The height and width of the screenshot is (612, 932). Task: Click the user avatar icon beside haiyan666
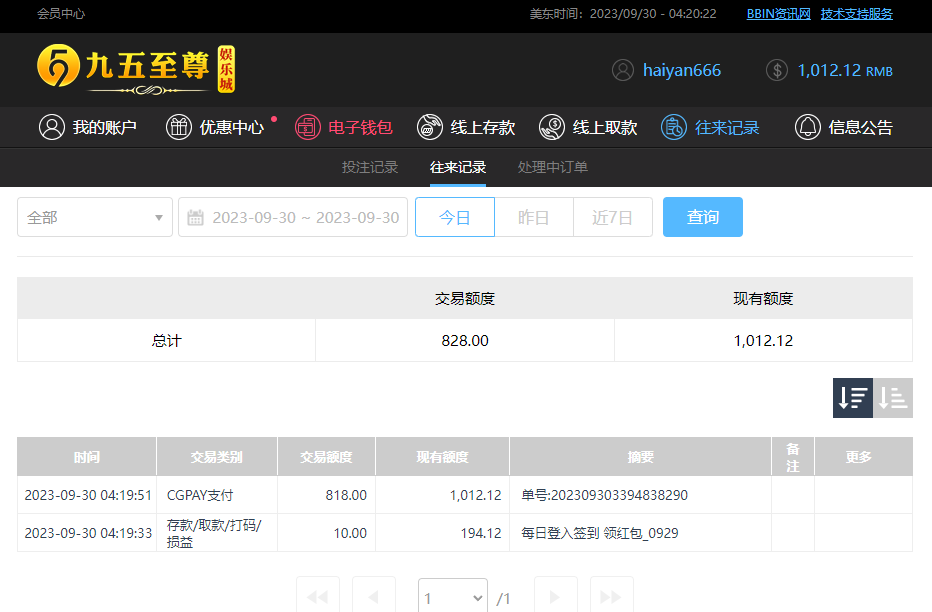pyautogui.click(x=623, y=70)
